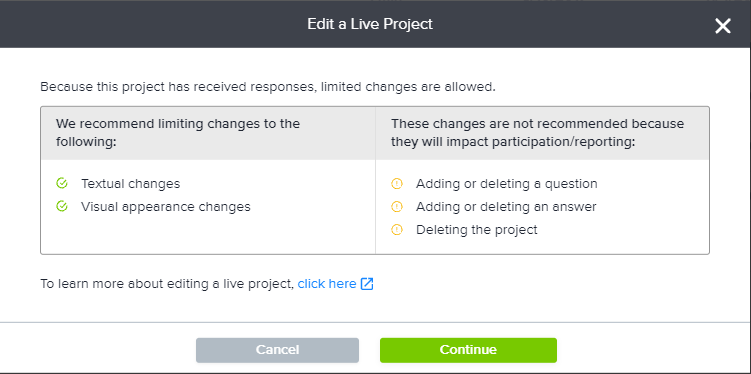Click the 'Deleting the project' text
The image size is (751, 374).
477,230
